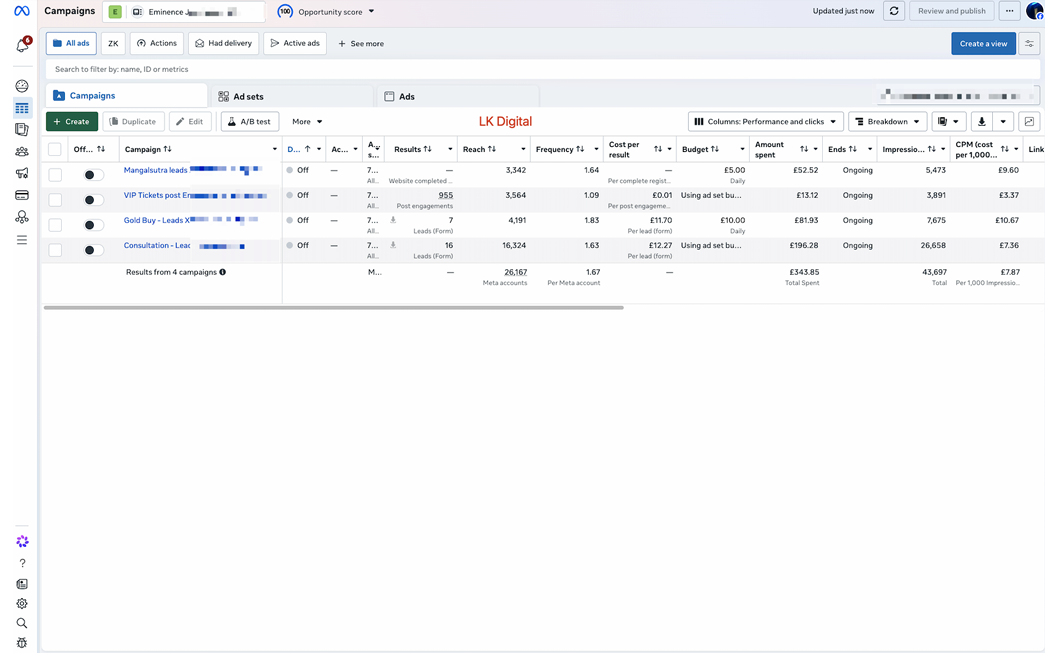Open the Settings gear icon

[x=22, y=604]
